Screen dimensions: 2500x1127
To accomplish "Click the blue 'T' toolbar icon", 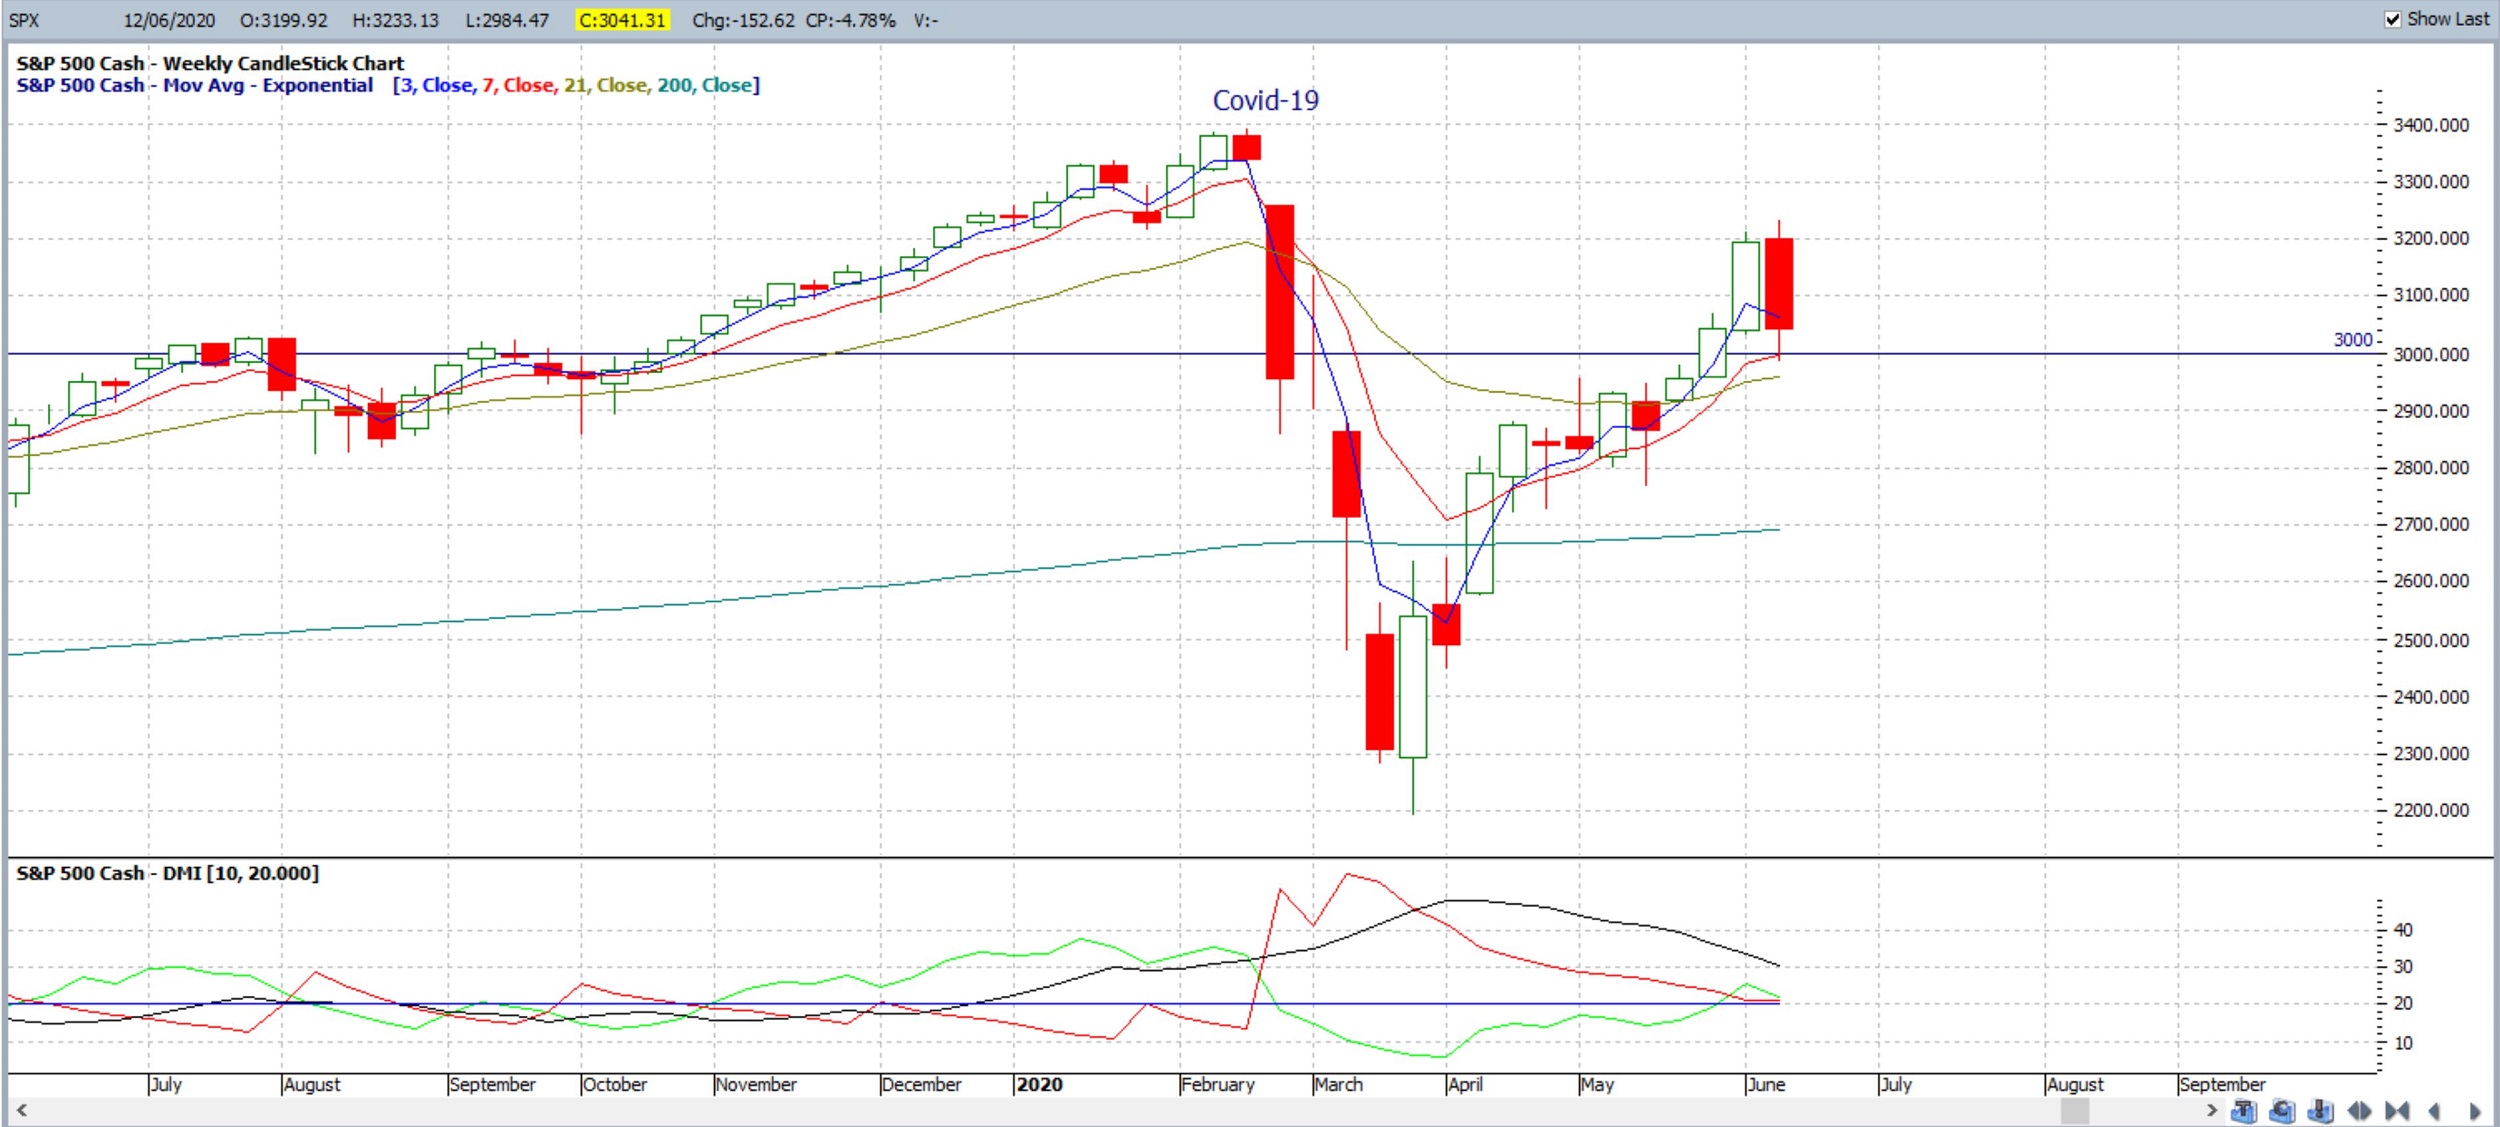I will 2244,1111.
